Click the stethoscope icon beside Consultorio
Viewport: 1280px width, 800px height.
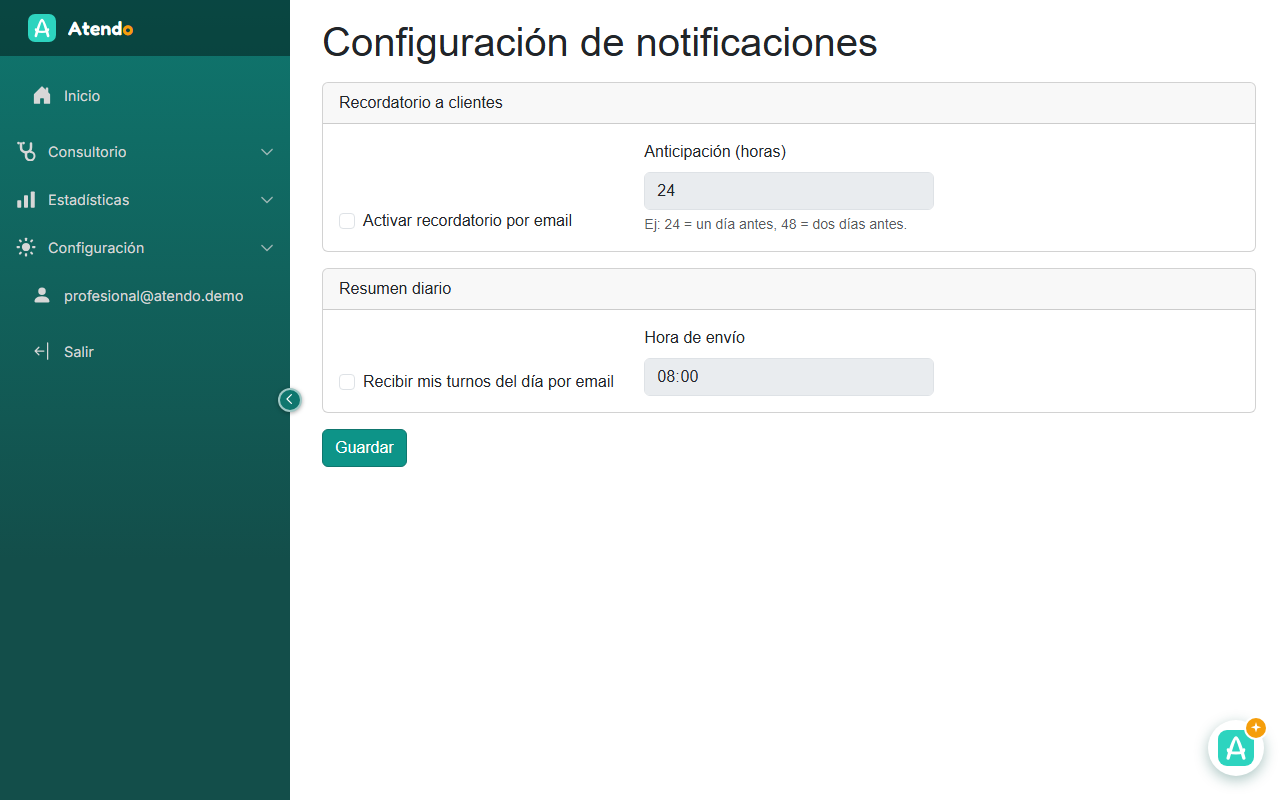[x=26, y=152]
